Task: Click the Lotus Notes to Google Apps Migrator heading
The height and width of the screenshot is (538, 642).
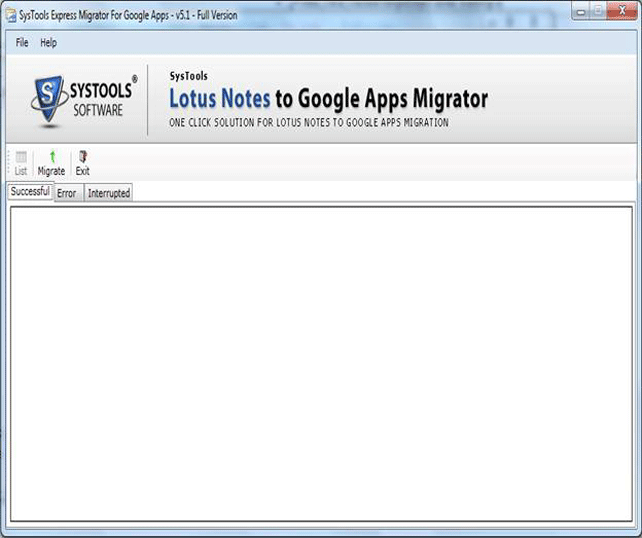Action: pyautogui.click(x=328, y=99)
